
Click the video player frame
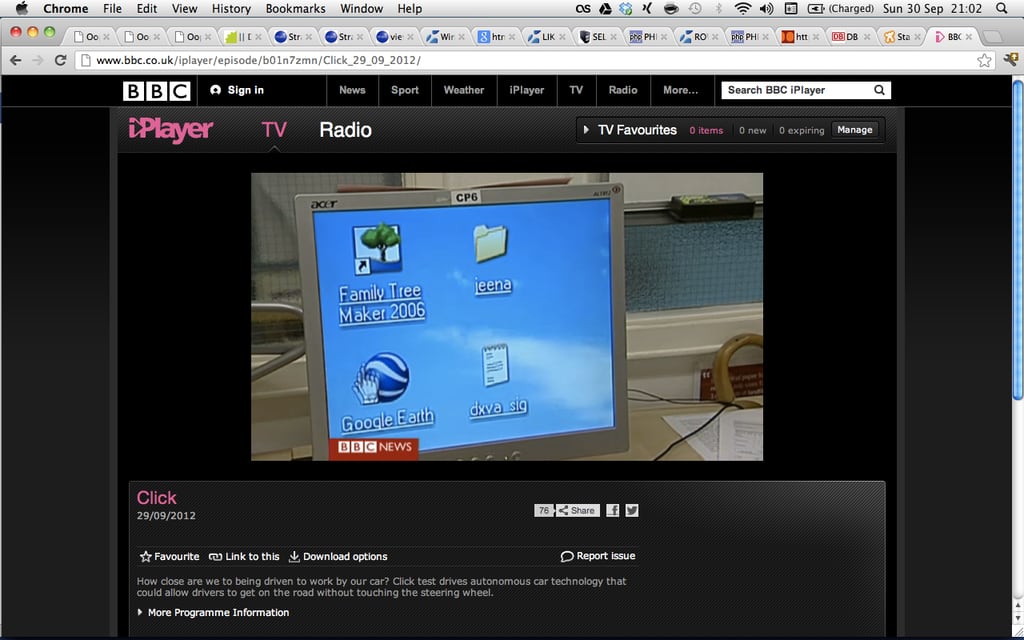[507, 317]
